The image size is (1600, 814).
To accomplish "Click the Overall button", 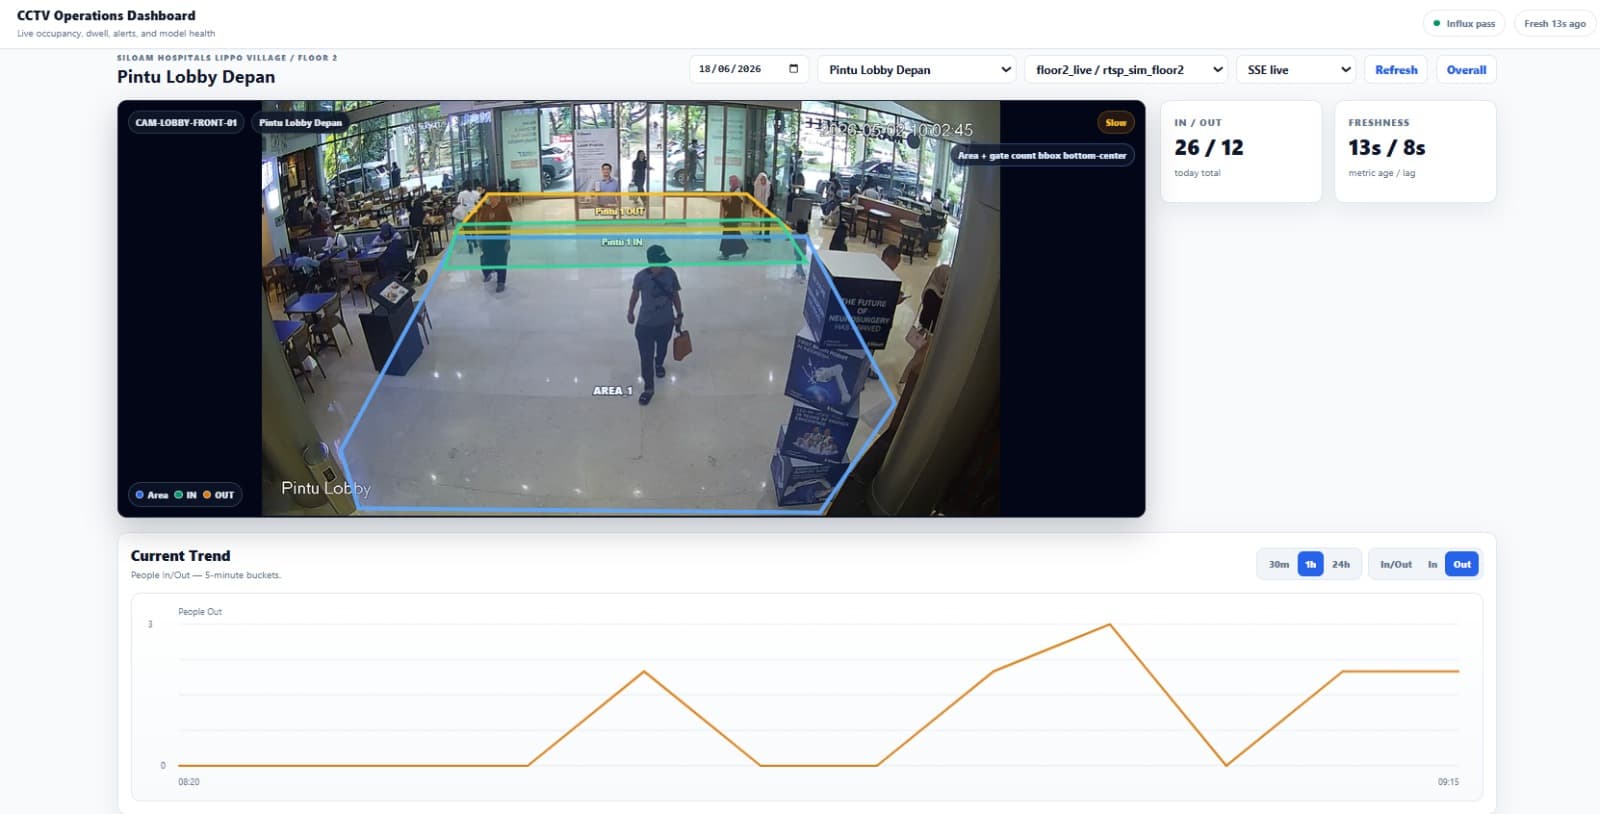I will (1466, 69).
